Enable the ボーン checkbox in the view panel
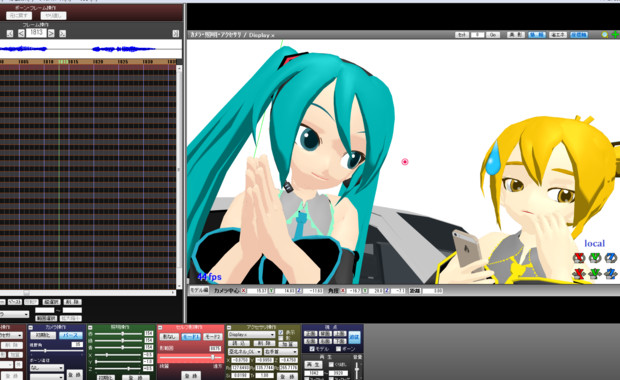This screenshot has width=620, height=380. pyautogui.click(x=338, y=349)
